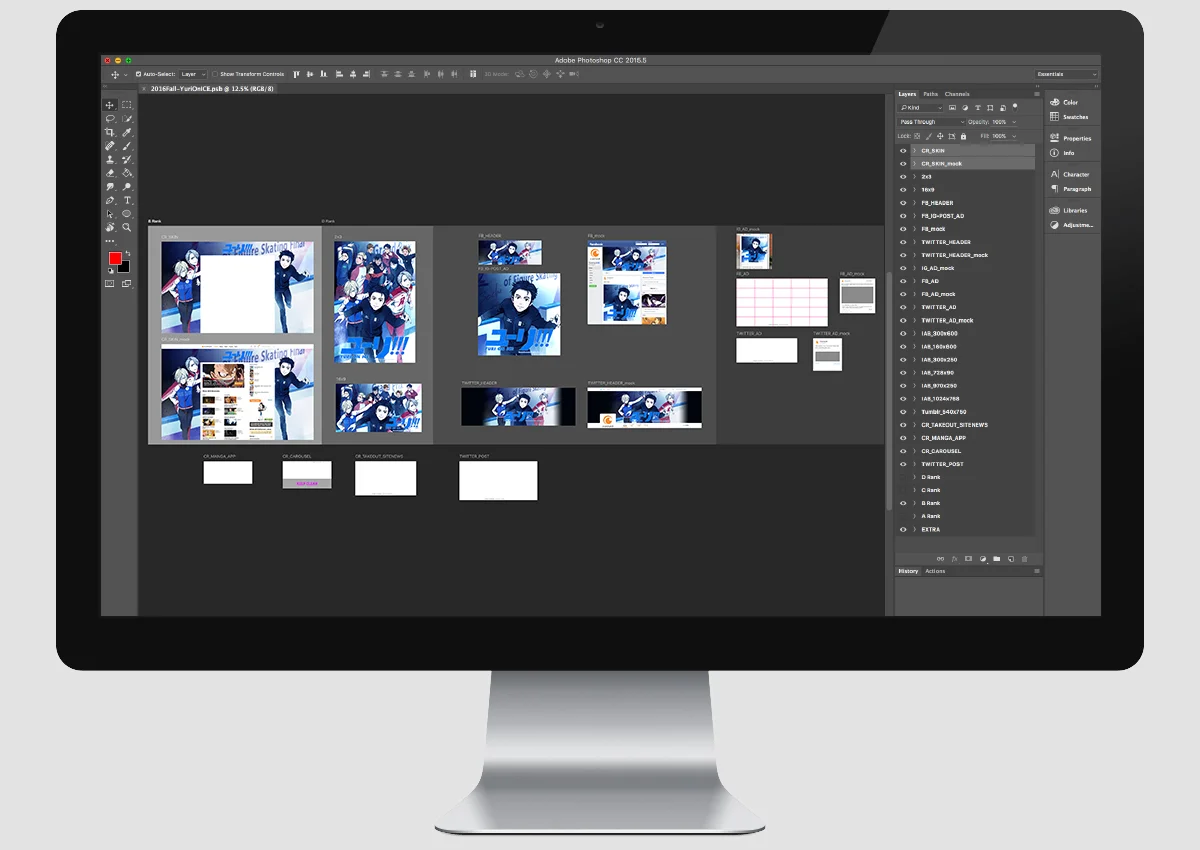Toggle the Auto-Select checkbox
The height and width of the screenshot is (850, 1200).
pos(138,74)
